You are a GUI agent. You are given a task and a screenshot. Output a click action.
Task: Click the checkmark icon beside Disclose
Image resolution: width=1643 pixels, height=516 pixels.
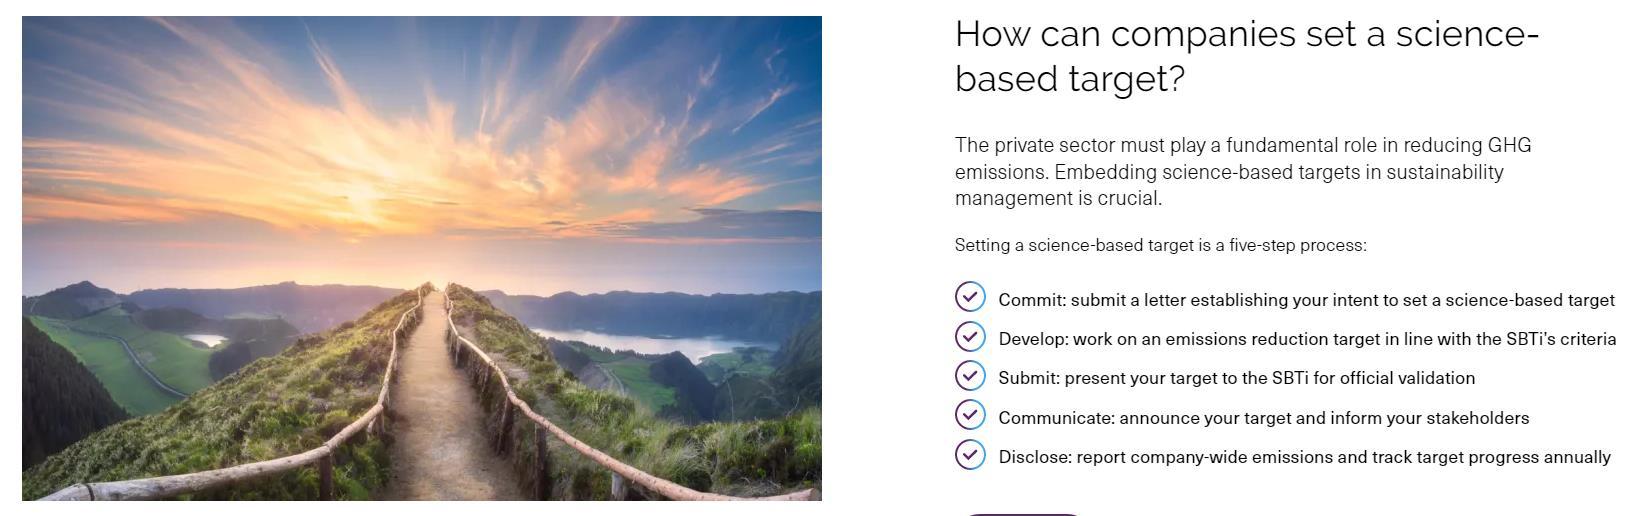pyautogui.click(x=970, y=454)
